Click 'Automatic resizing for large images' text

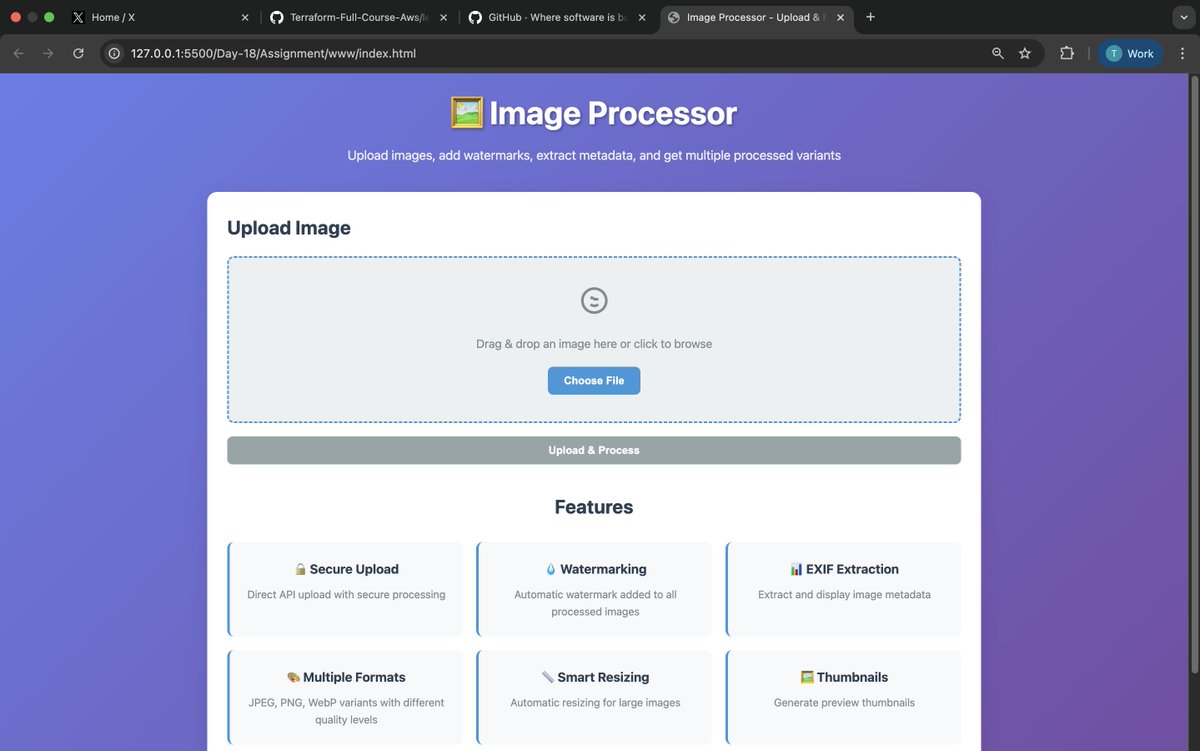coord(595,703)
